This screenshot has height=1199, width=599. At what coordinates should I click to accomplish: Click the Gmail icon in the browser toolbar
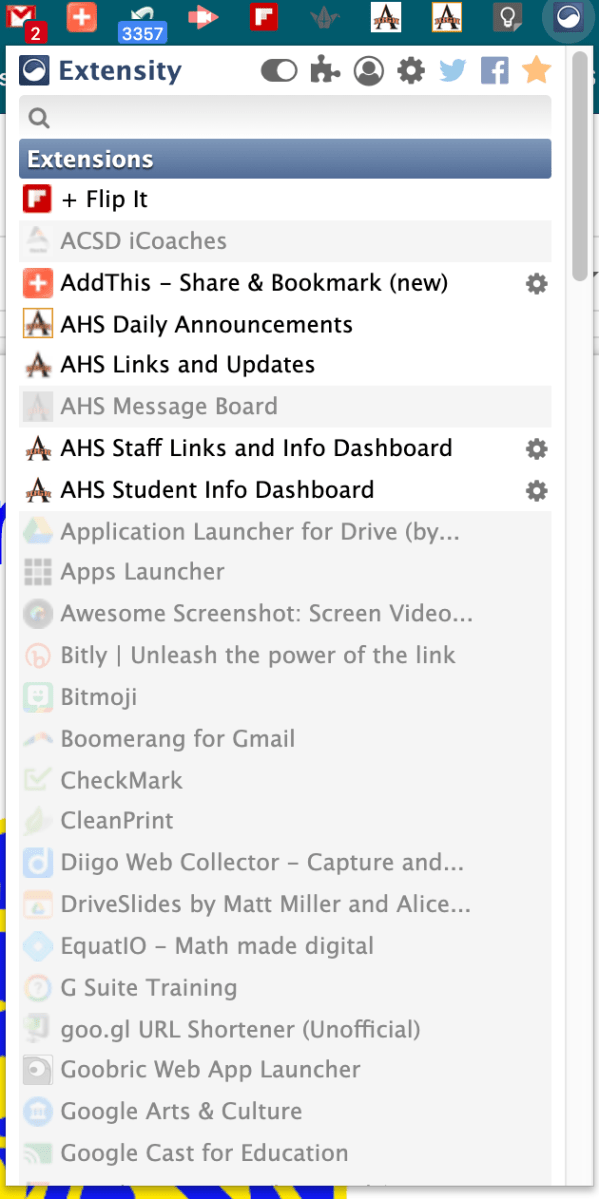click(22, 16)
